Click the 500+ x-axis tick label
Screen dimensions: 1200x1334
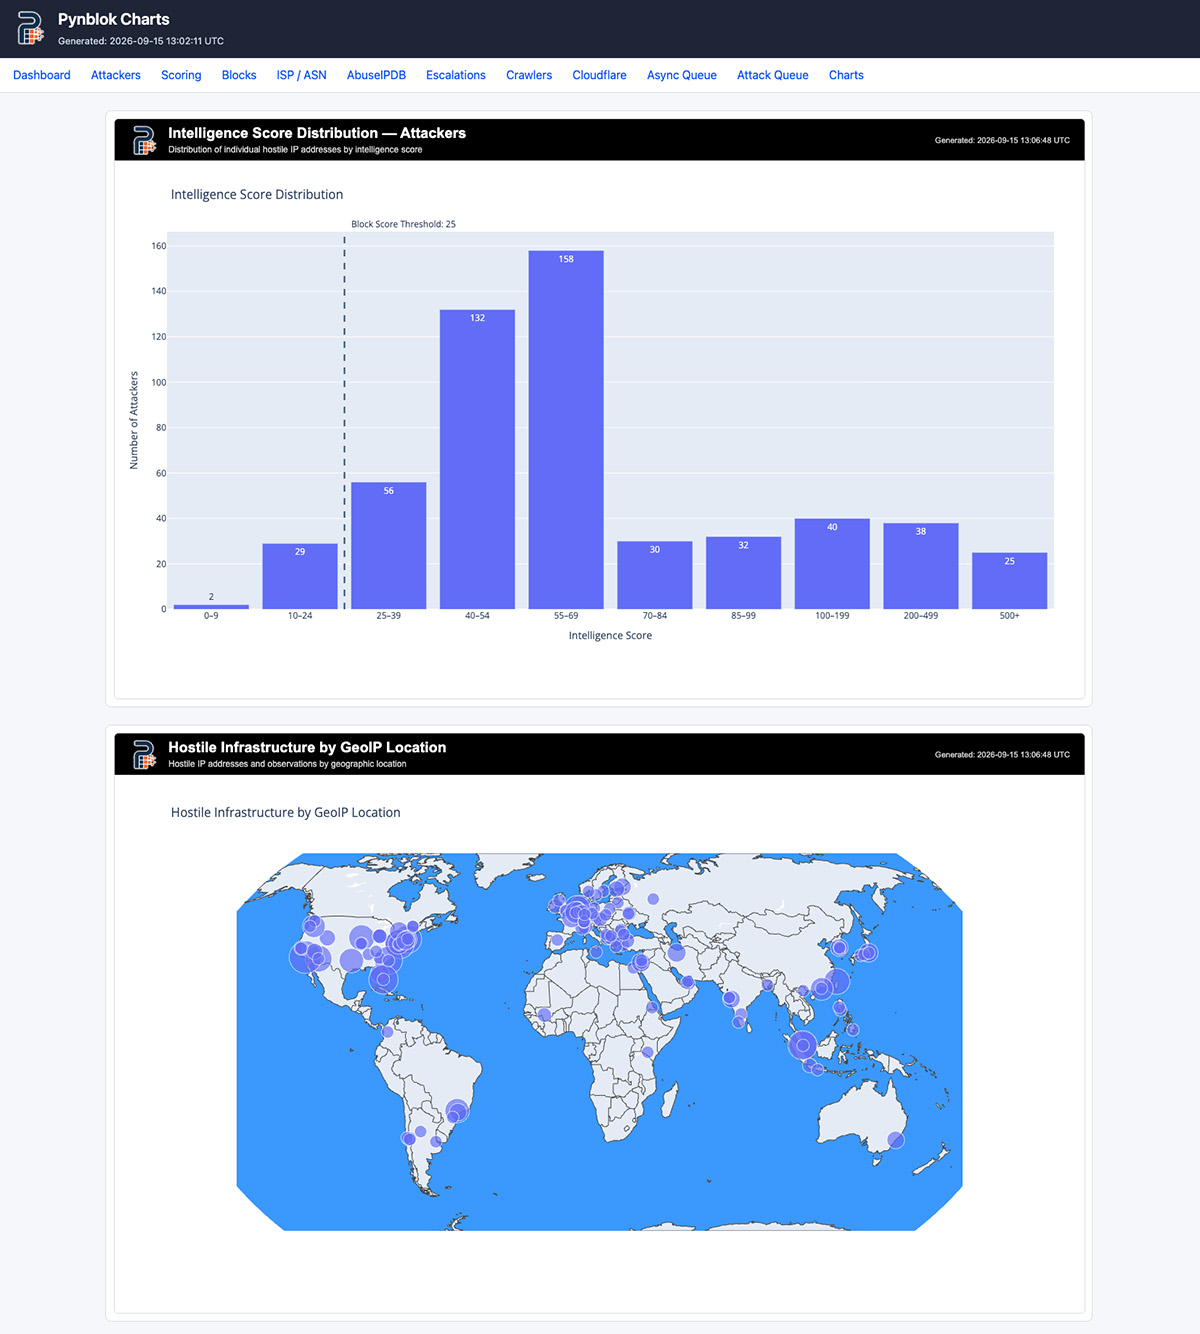pos(1010,616)
